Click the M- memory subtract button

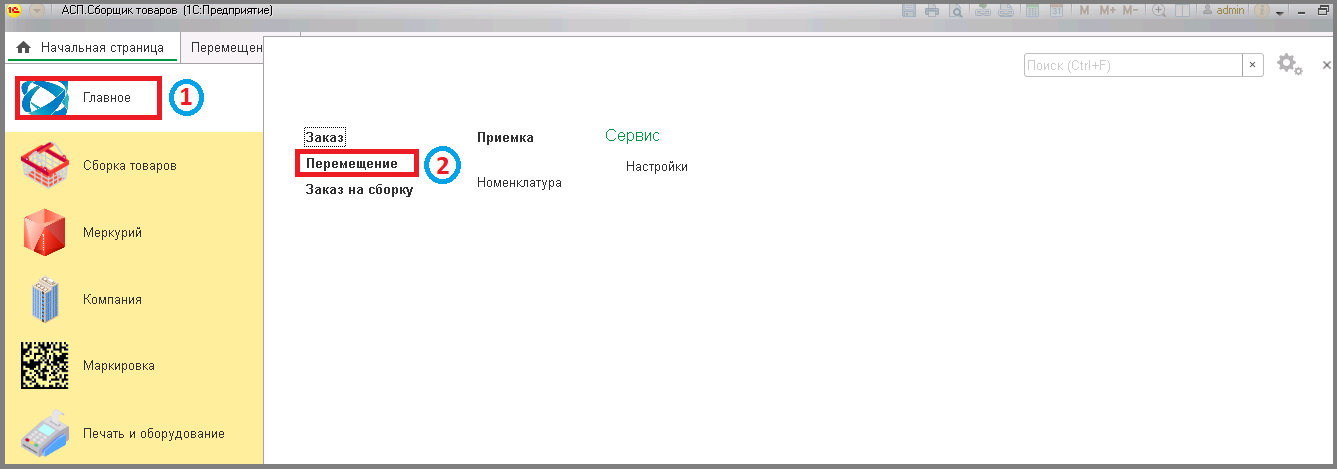(1130, 10)
